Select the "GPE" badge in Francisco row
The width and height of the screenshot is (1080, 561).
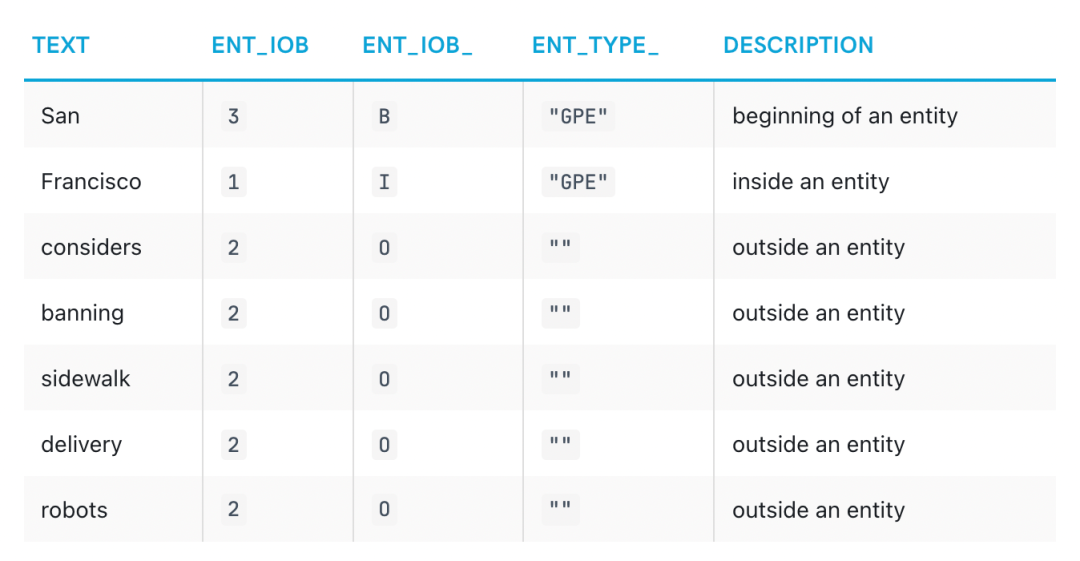(x=579, y=182)
